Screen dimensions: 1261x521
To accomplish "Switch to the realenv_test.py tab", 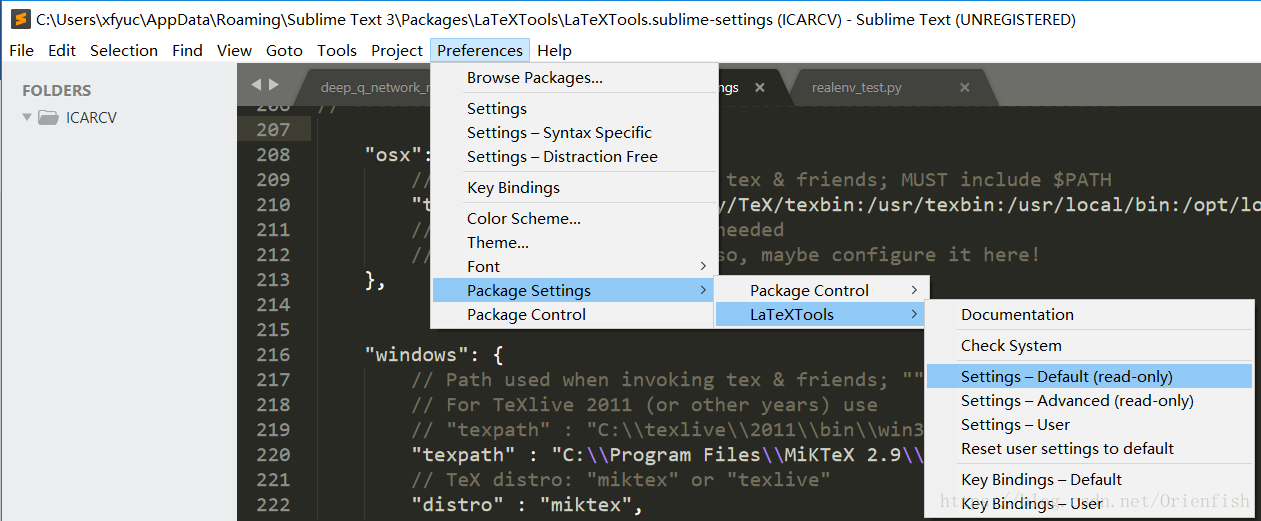I will (856, 87).
